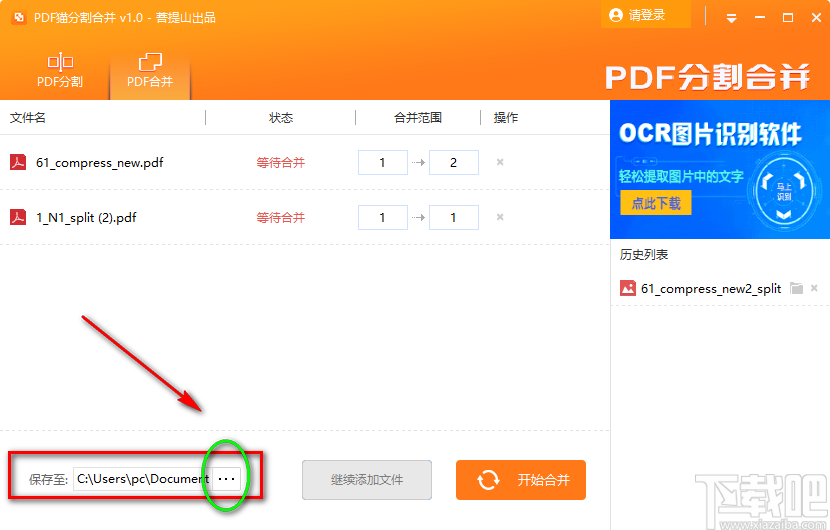Minimize the PDF猫 window
830x530 pixels.
[760, 17]
